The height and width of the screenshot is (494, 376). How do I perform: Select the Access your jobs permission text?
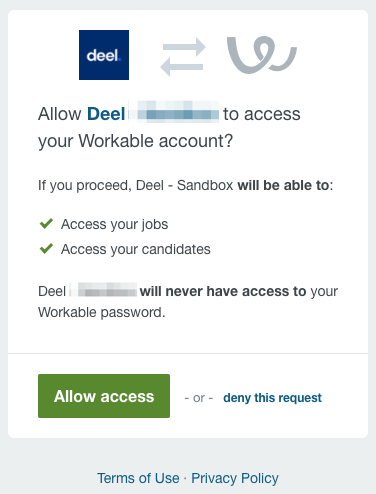coord(114,224)
